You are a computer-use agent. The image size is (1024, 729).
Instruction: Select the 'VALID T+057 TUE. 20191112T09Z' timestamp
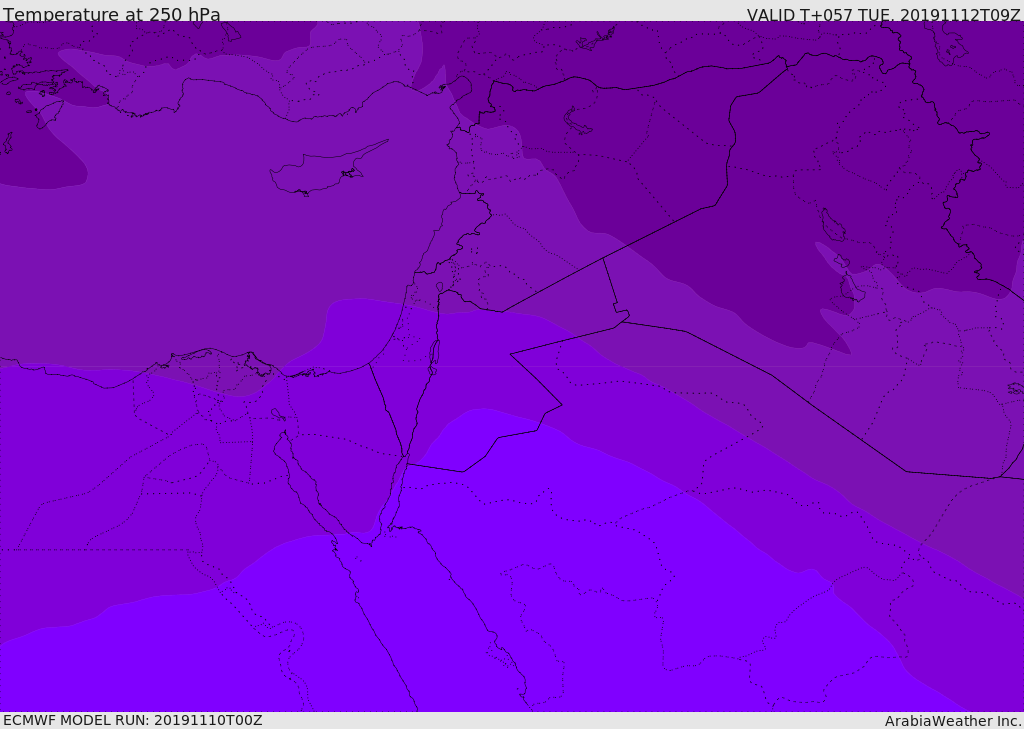(x=884, y=15)
